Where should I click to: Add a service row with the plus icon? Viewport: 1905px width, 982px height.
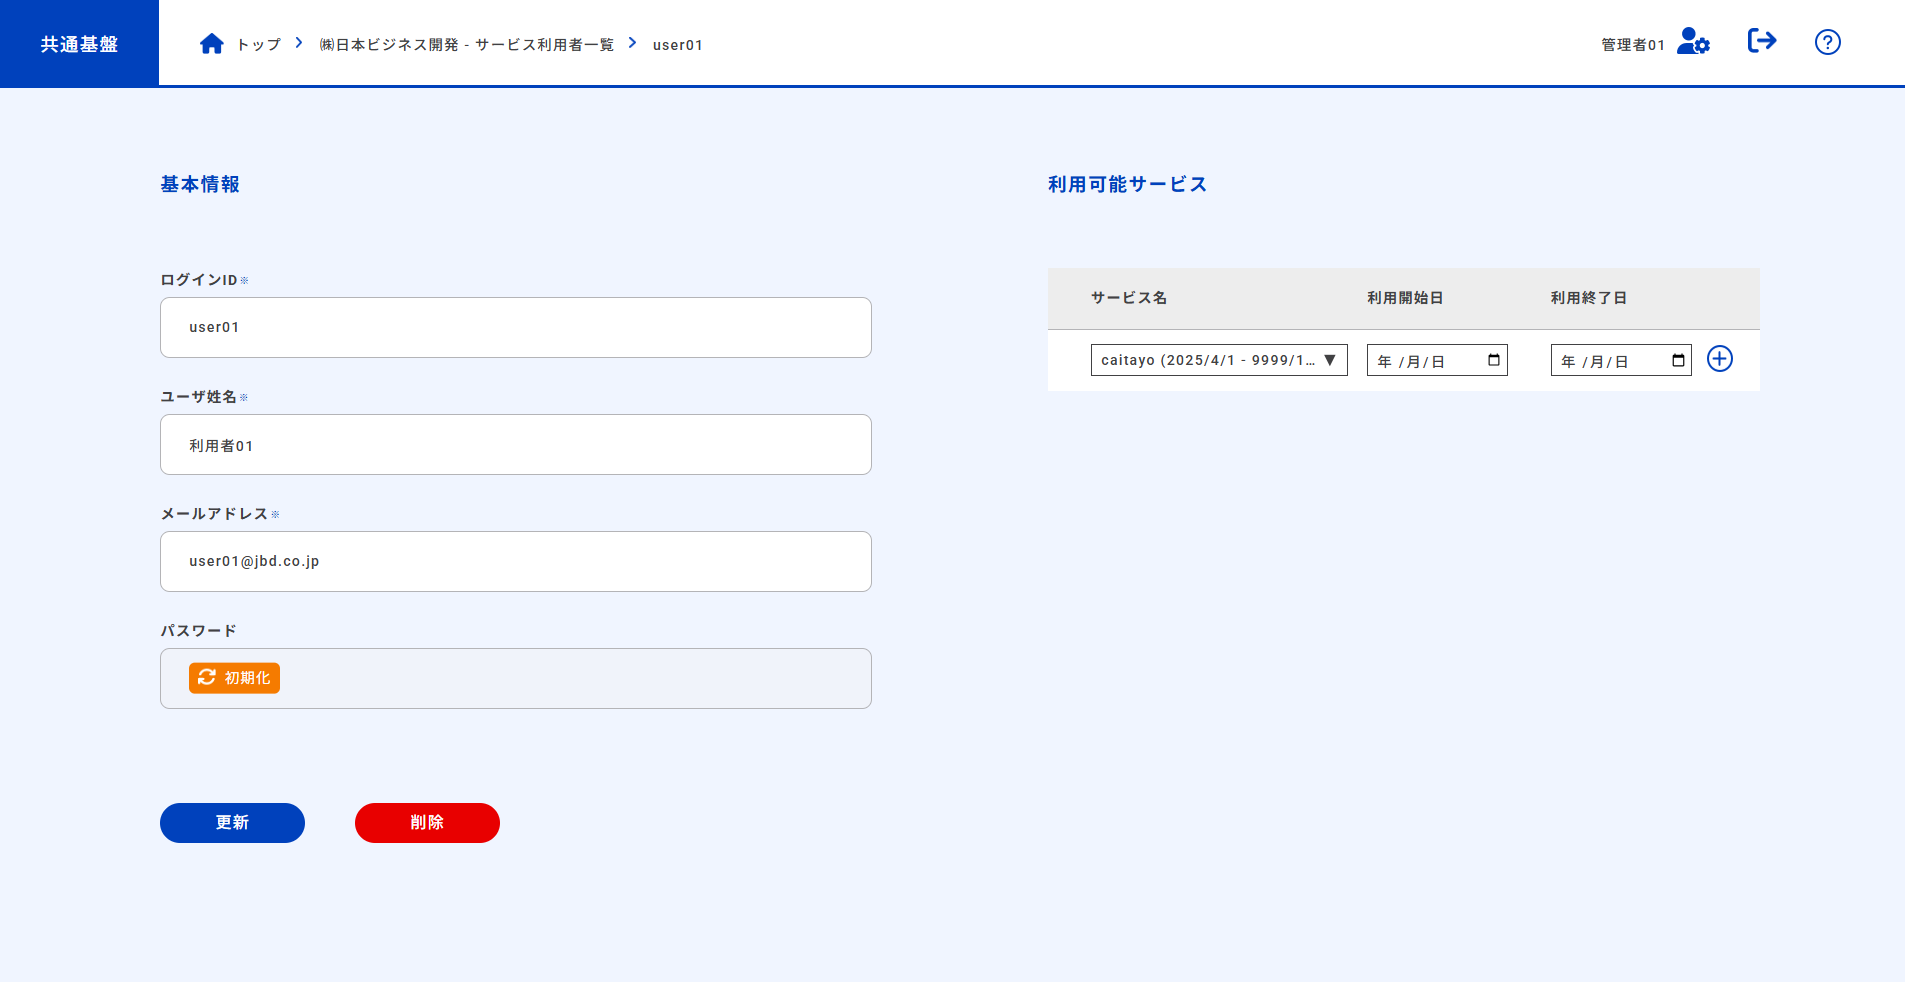tap(1720, 359)
